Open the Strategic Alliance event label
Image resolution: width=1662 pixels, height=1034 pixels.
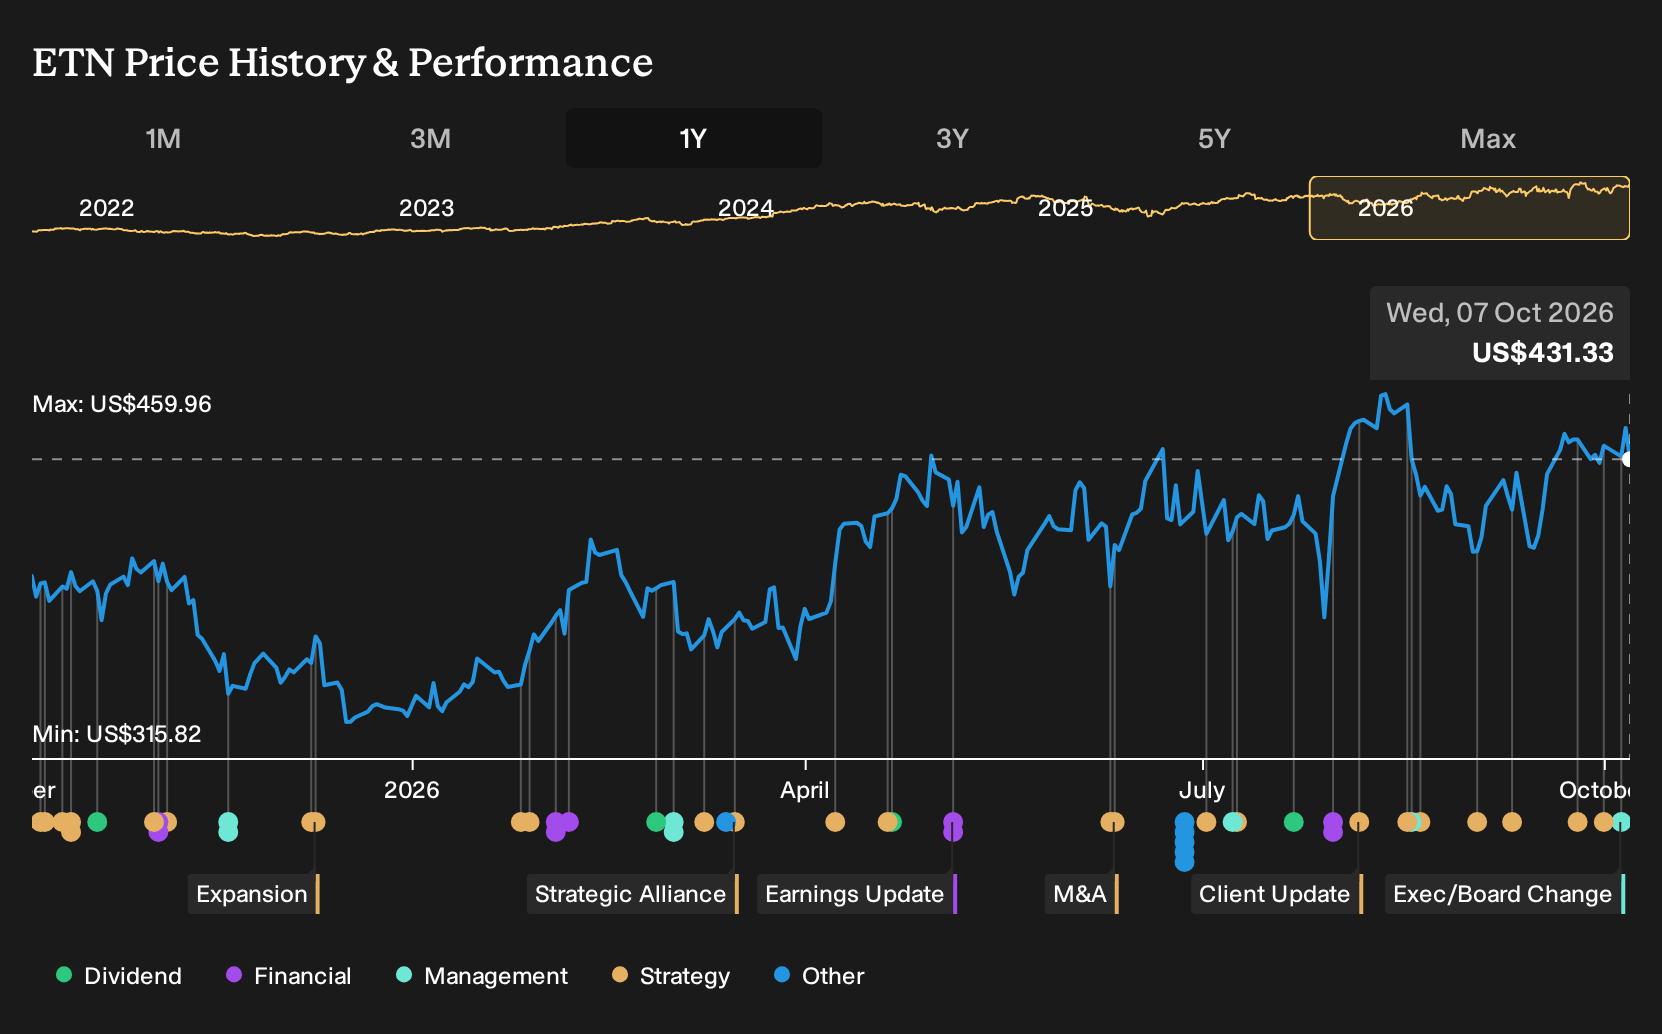click(x=633, y=894)
